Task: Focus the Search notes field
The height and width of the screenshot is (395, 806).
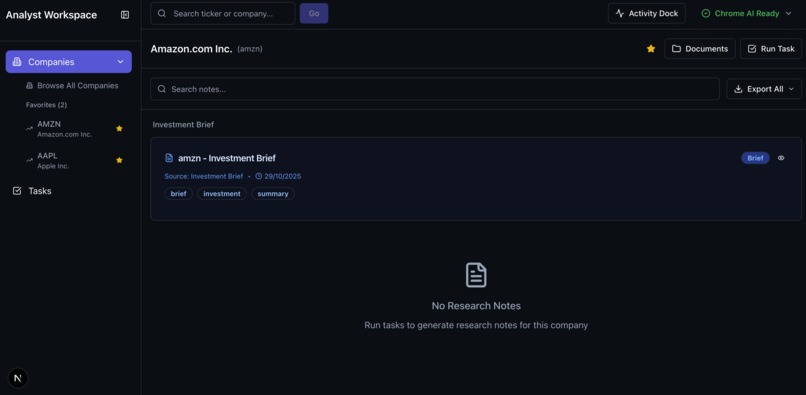Action: coord(435,89)
